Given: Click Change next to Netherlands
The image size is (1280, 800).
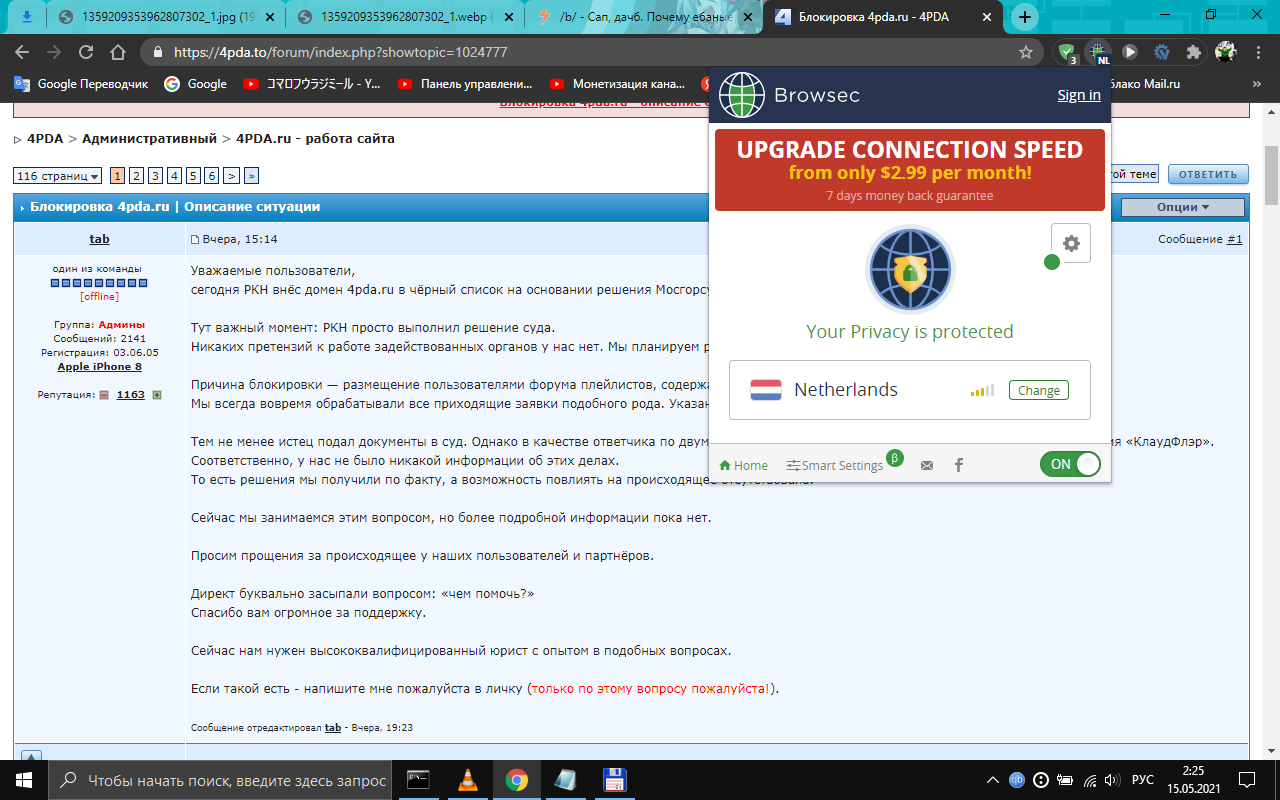Looking at the screenshot, I should 1039,390.
